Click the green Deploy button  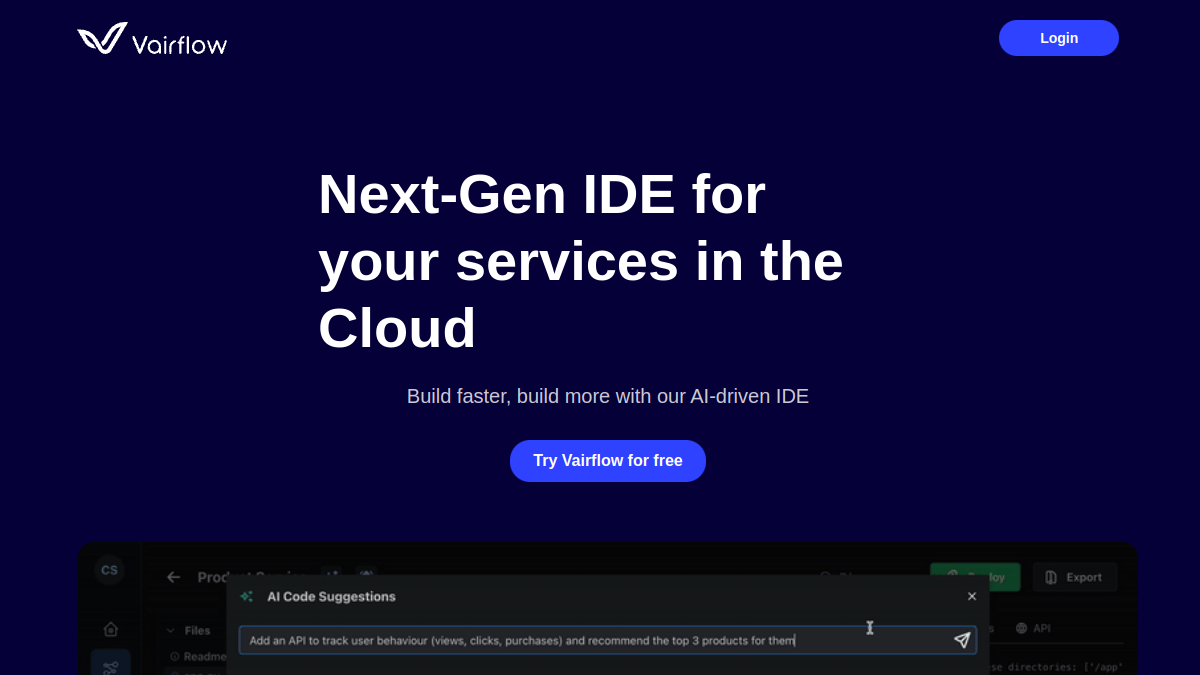click(975, 577)
